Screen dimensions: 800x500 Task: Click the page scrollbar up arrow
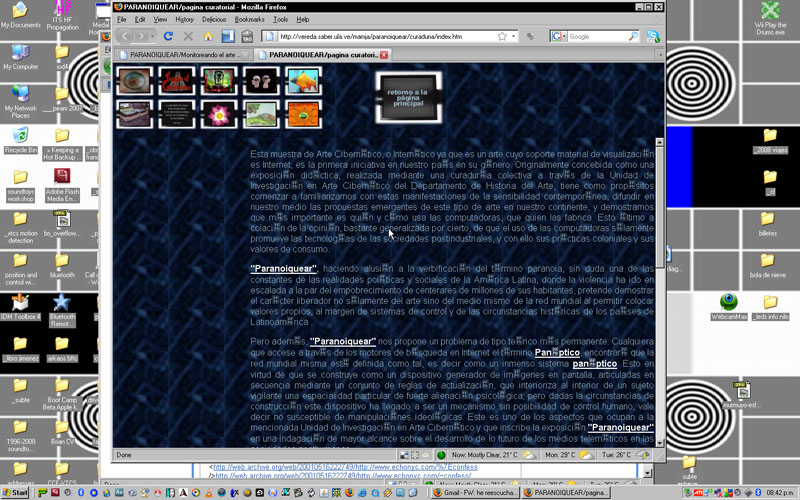[660, 142]
